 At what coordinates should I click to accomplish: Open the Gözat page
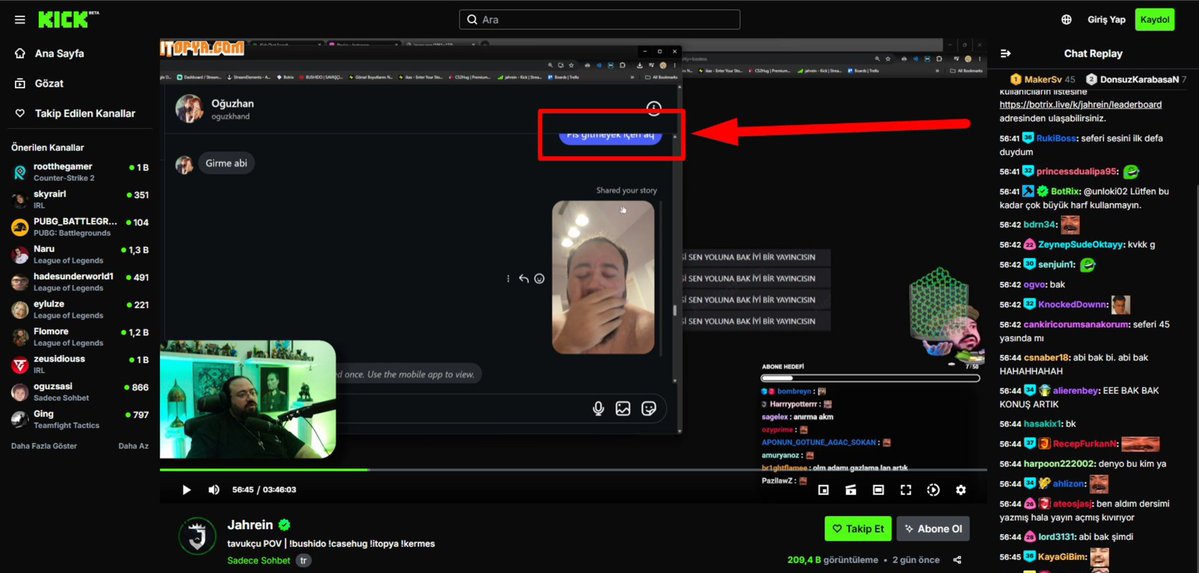(40, 83)
